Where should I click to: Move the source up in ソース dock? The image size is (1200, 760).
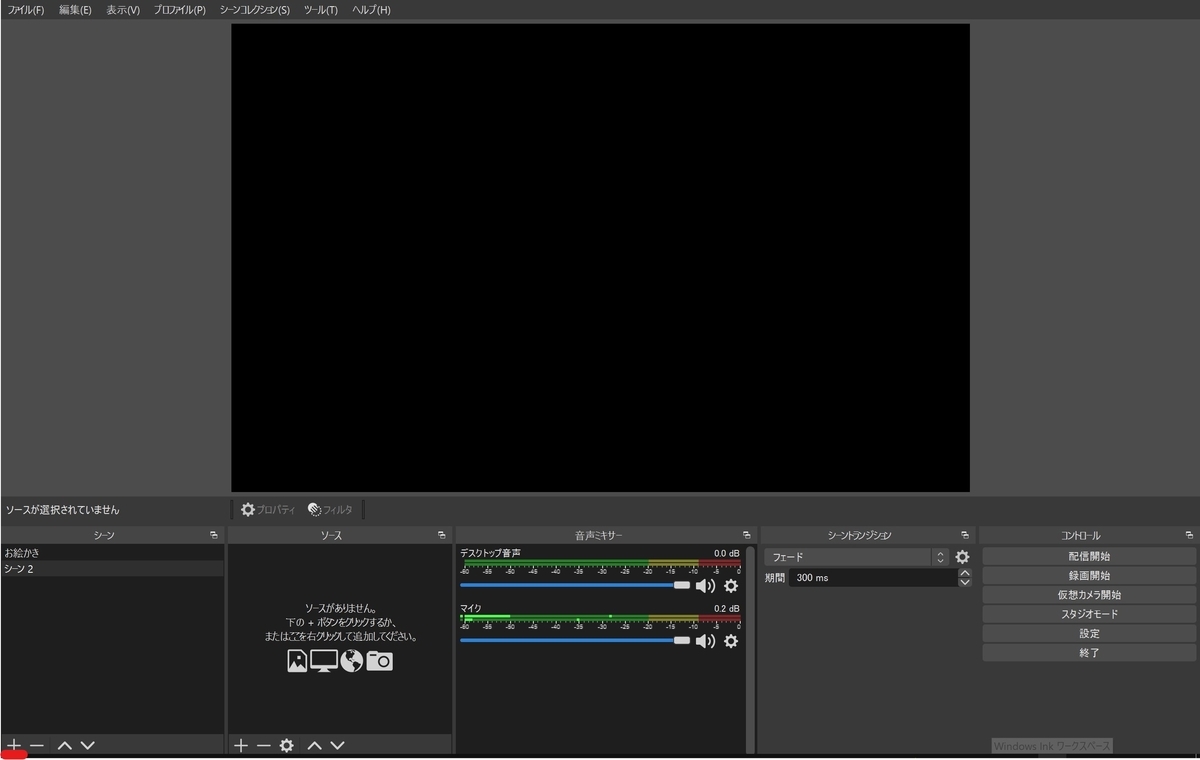315,745
